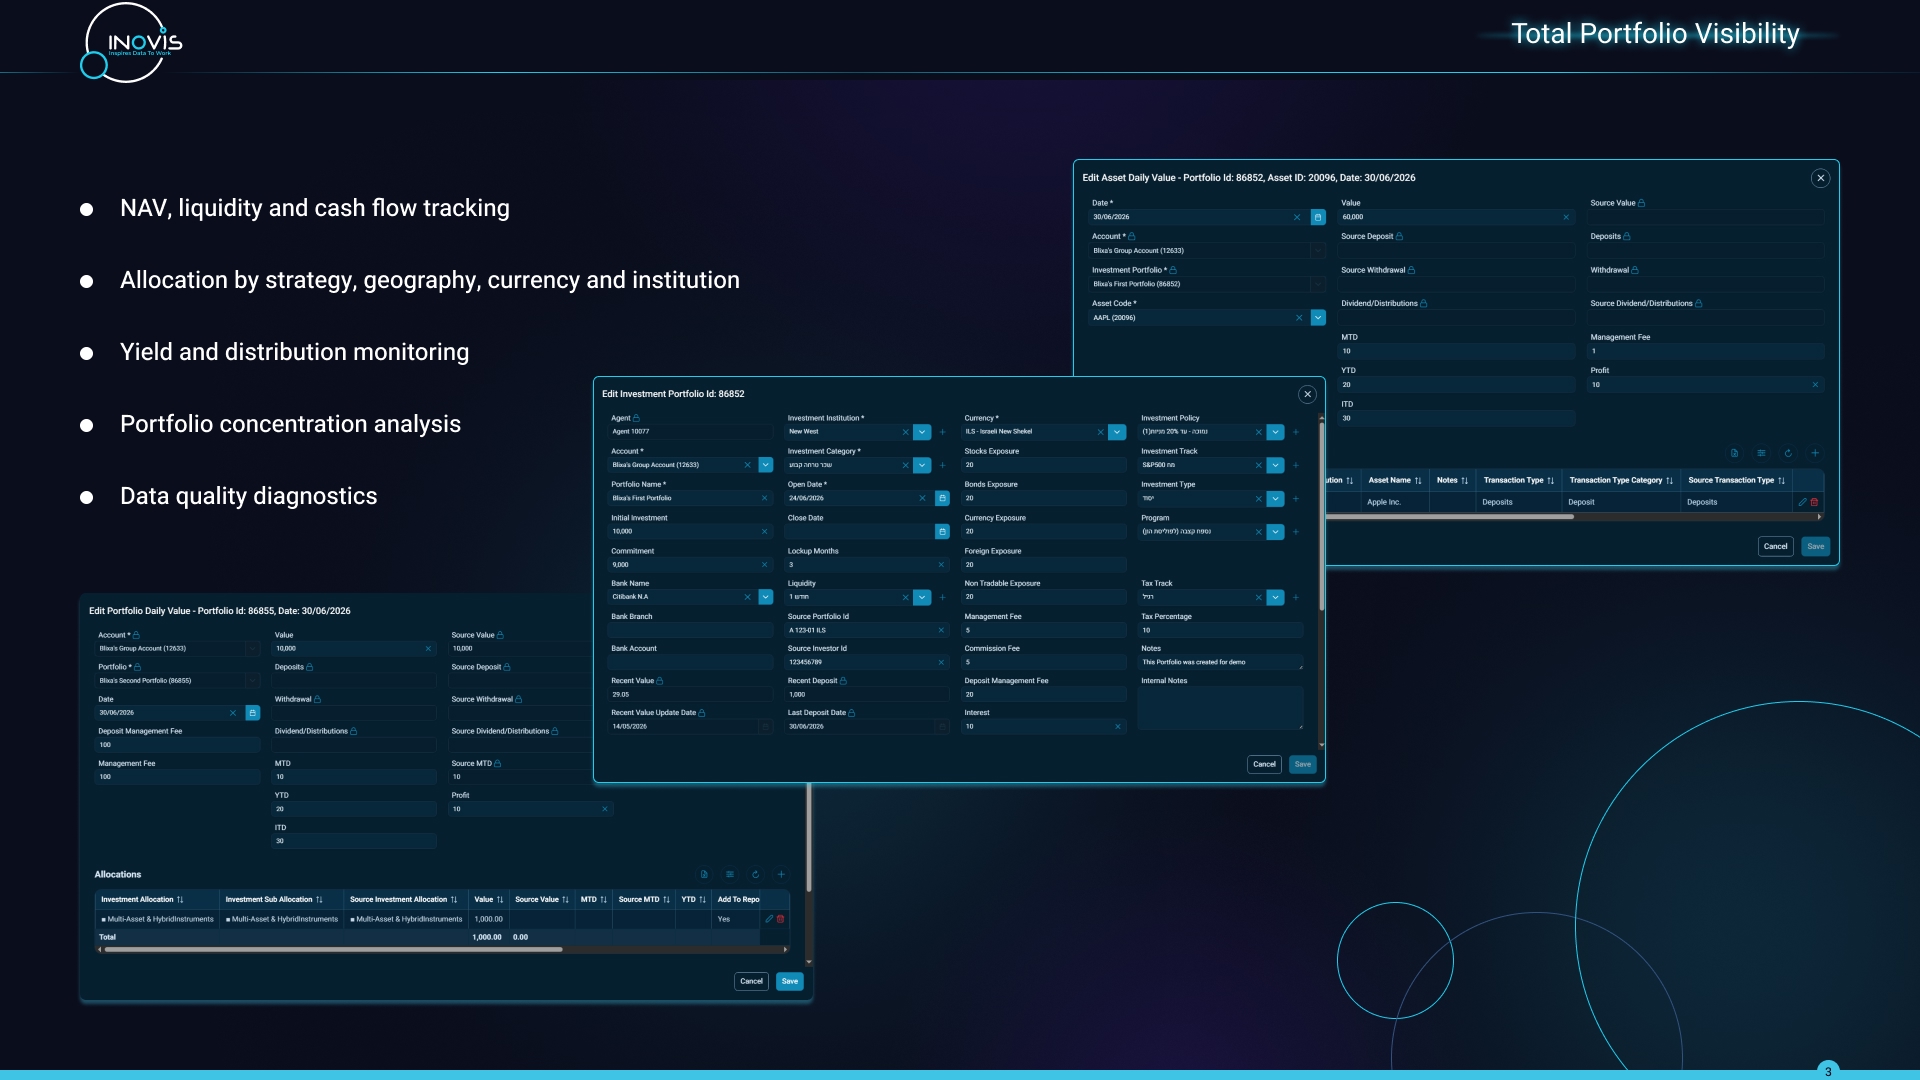Open the Currency dropdown
Image resolution: width=1920 pixels, height=1080 pixels.
tap(1117, 432)
